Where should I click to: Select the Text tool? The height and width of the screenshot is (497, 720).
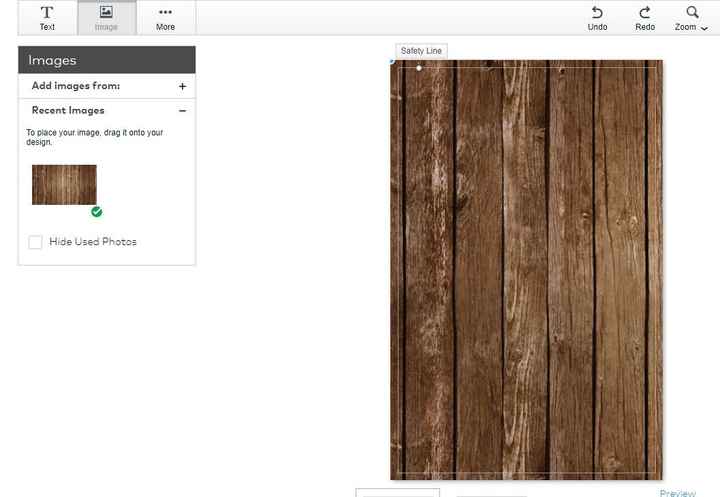click(47, 18)
